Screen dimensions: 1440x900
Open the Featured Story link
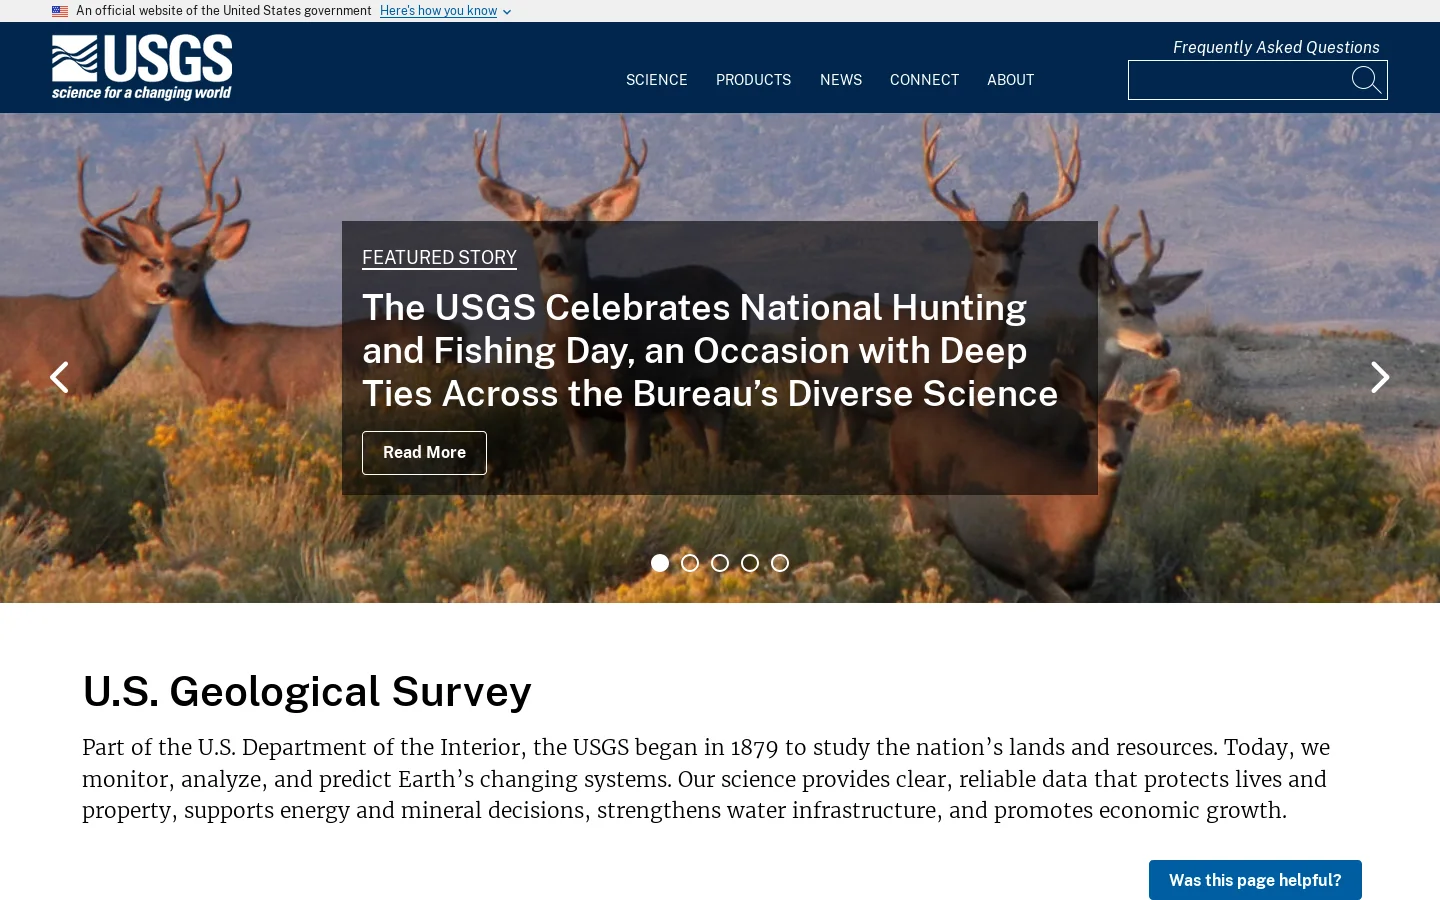click(439, 258)
